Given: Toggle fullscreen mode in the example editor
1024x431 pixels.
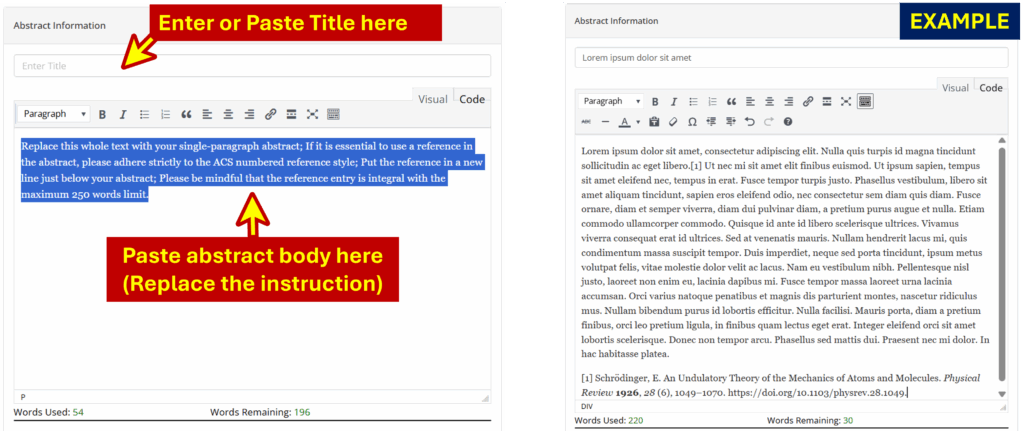Looking at the screenshot, I should pos(846,101).
